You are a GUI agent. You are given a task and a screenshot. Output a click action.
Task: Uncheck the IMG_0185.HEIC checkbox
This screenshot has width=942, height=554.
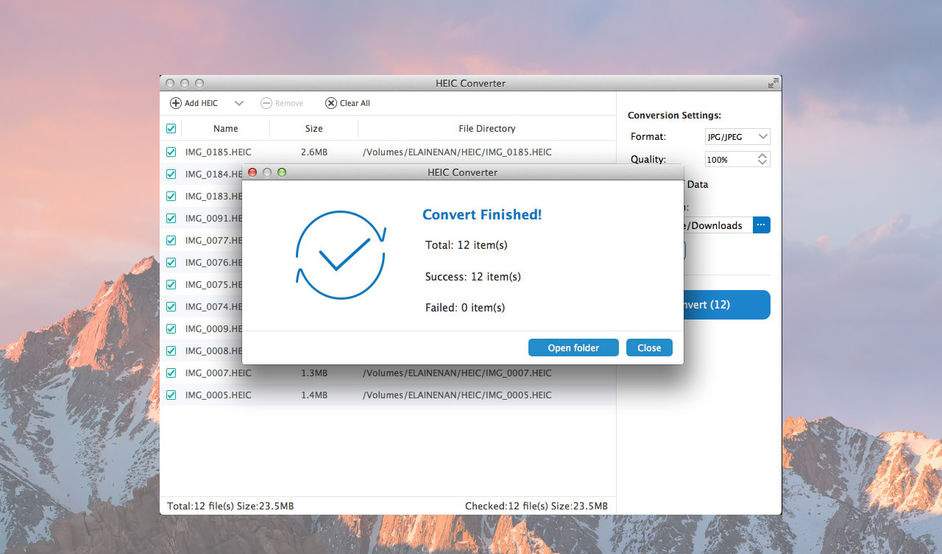[171, 152]
